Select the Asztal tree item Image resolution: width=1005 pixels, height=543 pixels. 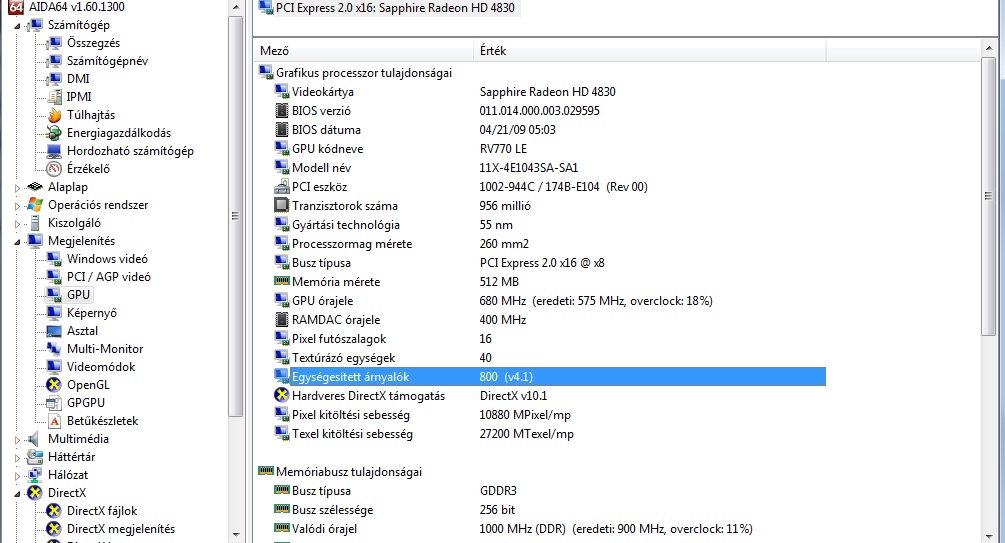click(x=82, y=331)
